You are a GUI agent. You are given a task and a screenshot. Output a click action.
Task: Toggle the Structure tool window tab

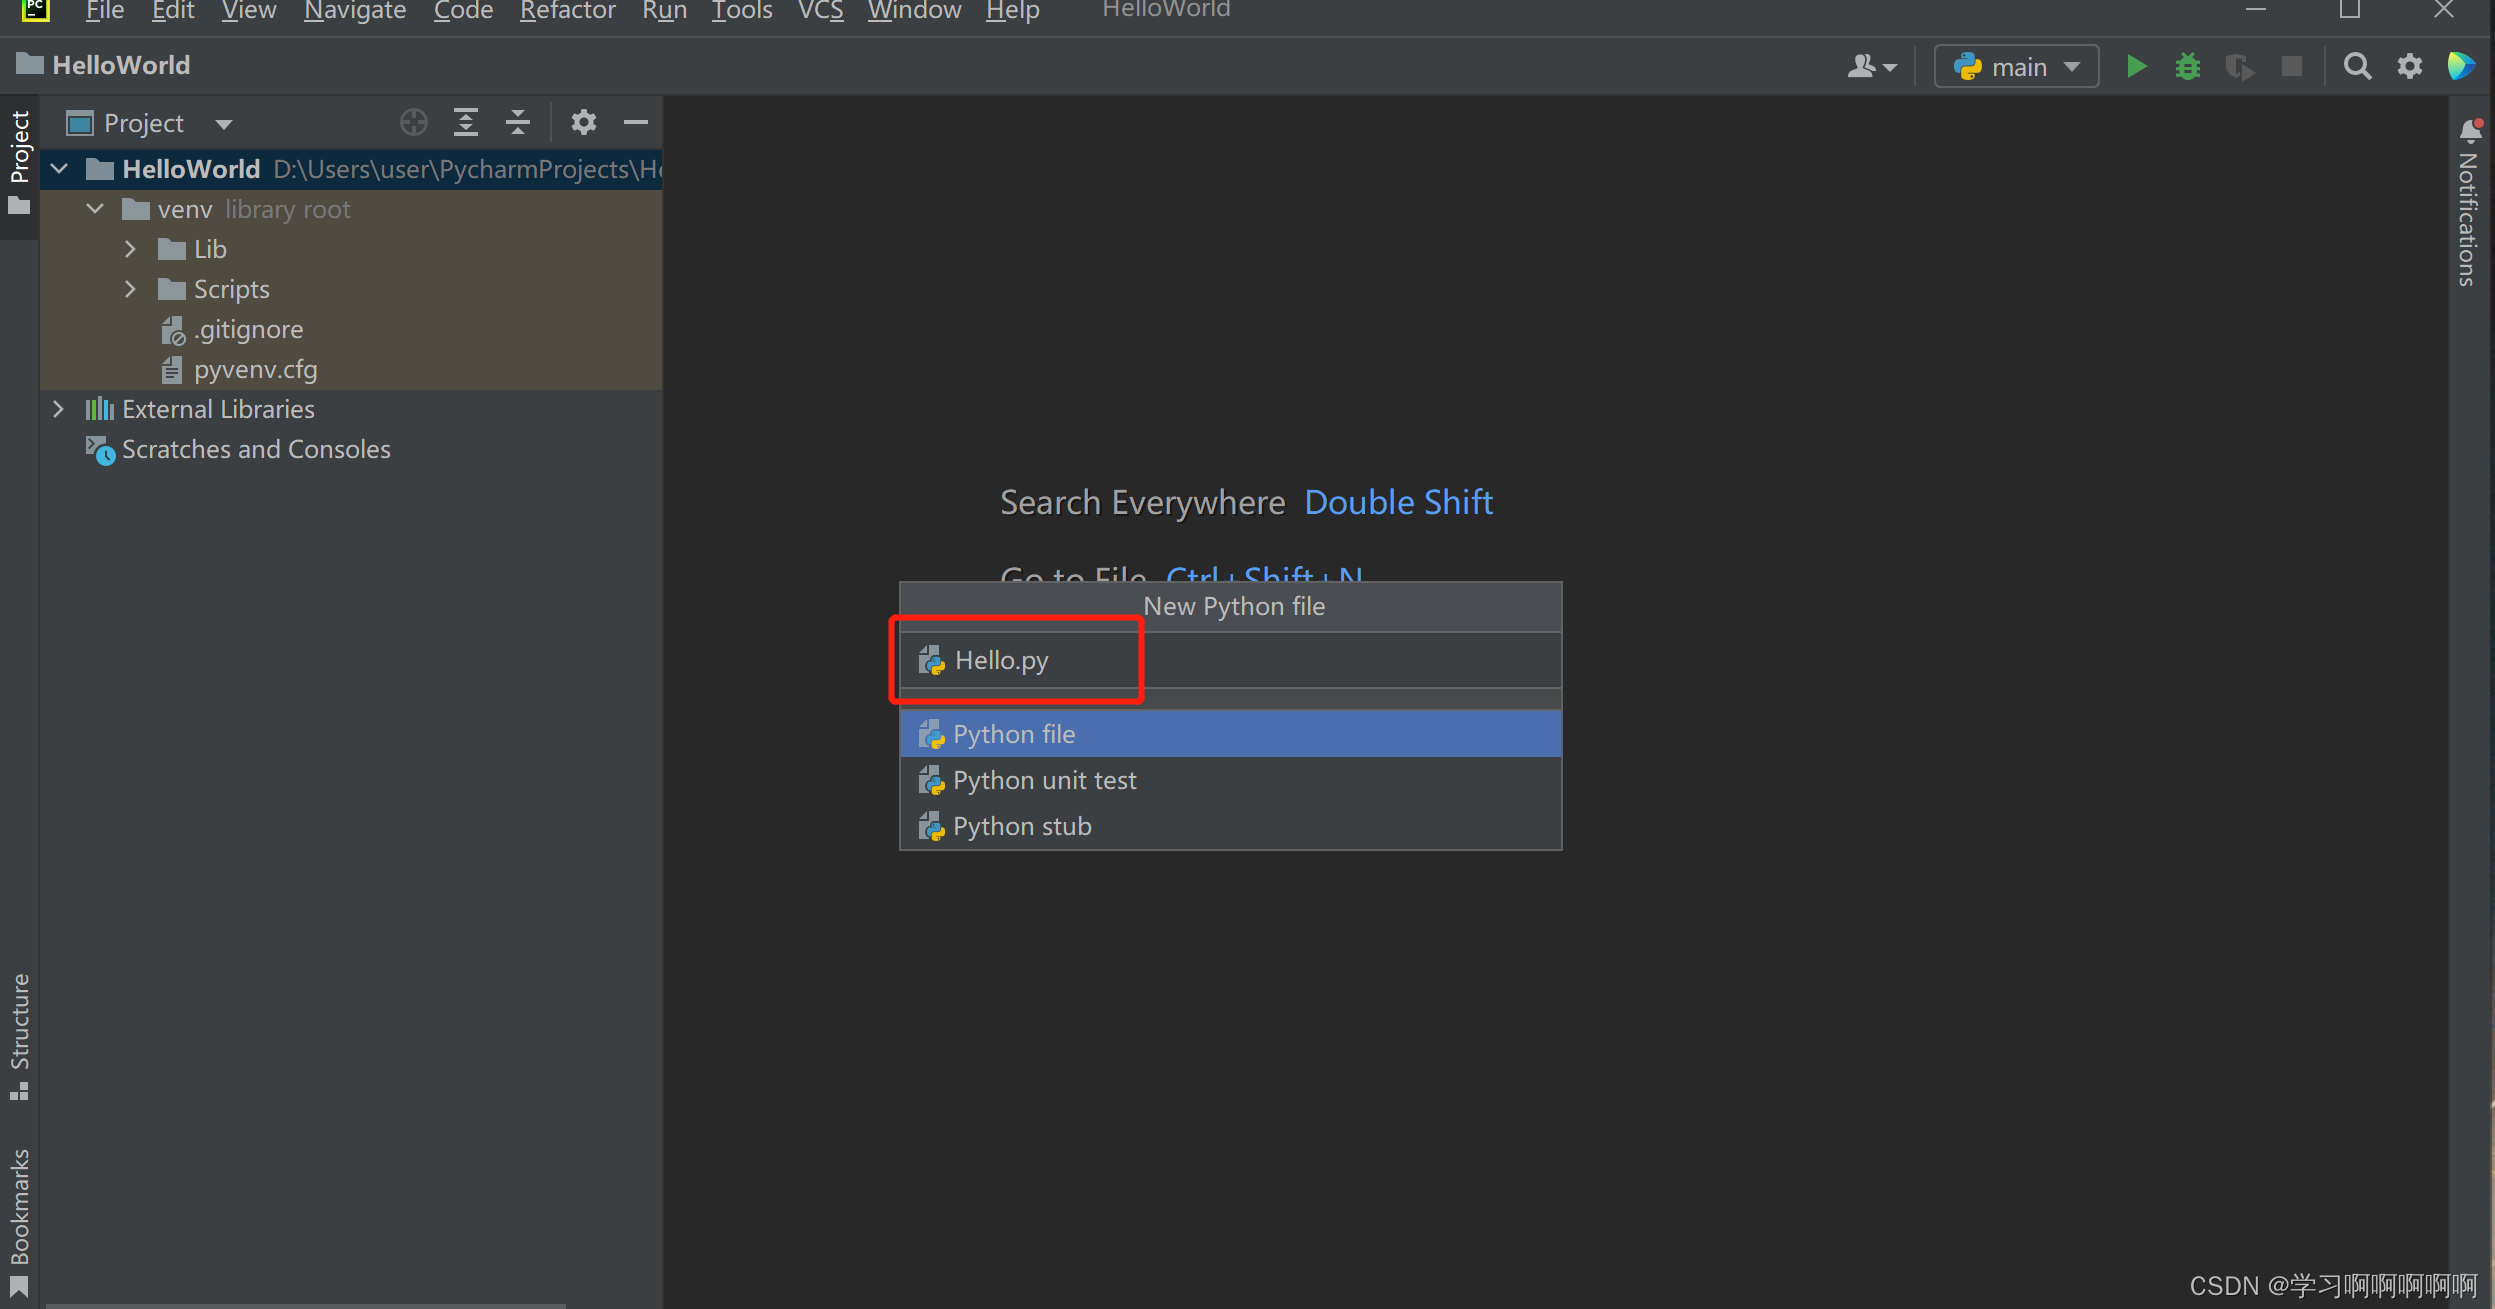[x=19, y=1036]
